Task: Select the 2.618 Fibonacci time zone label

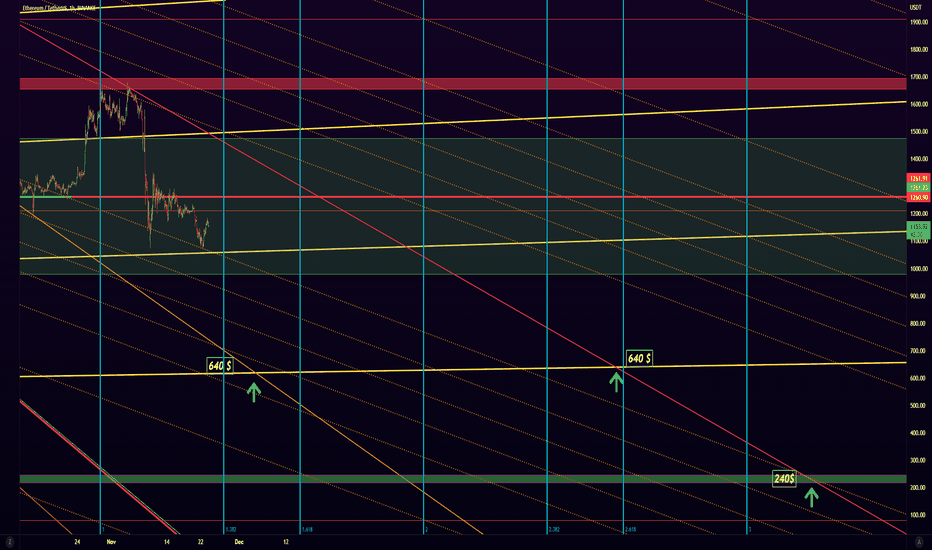Action: 631,529
